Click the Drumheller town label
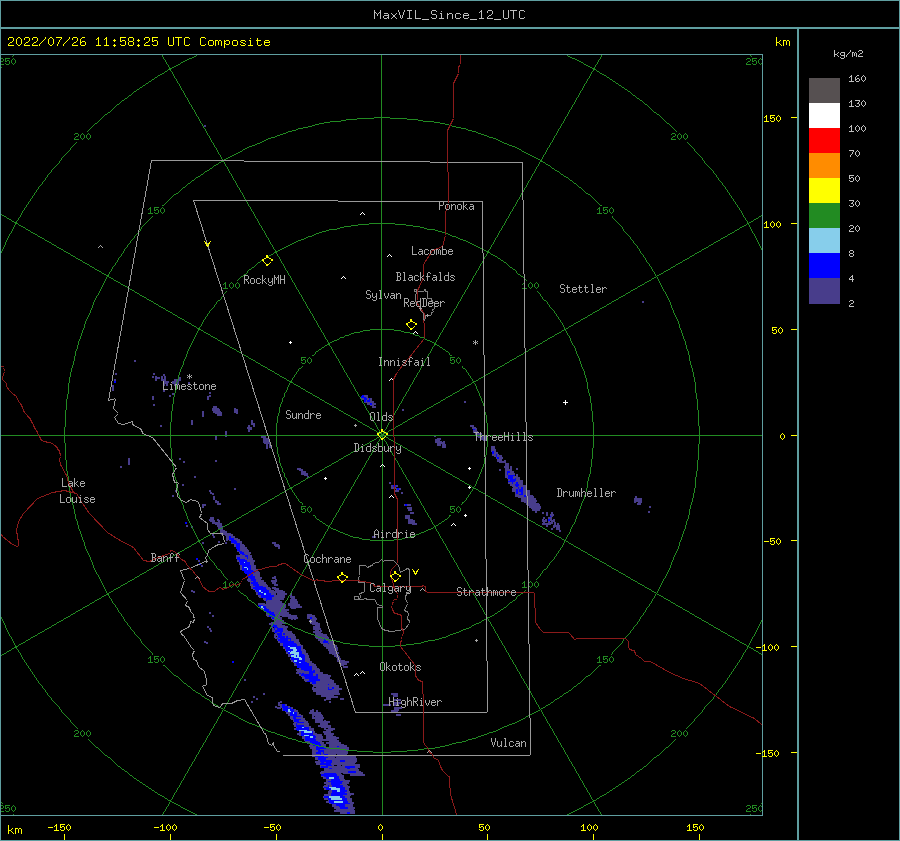 click(586, 493)
